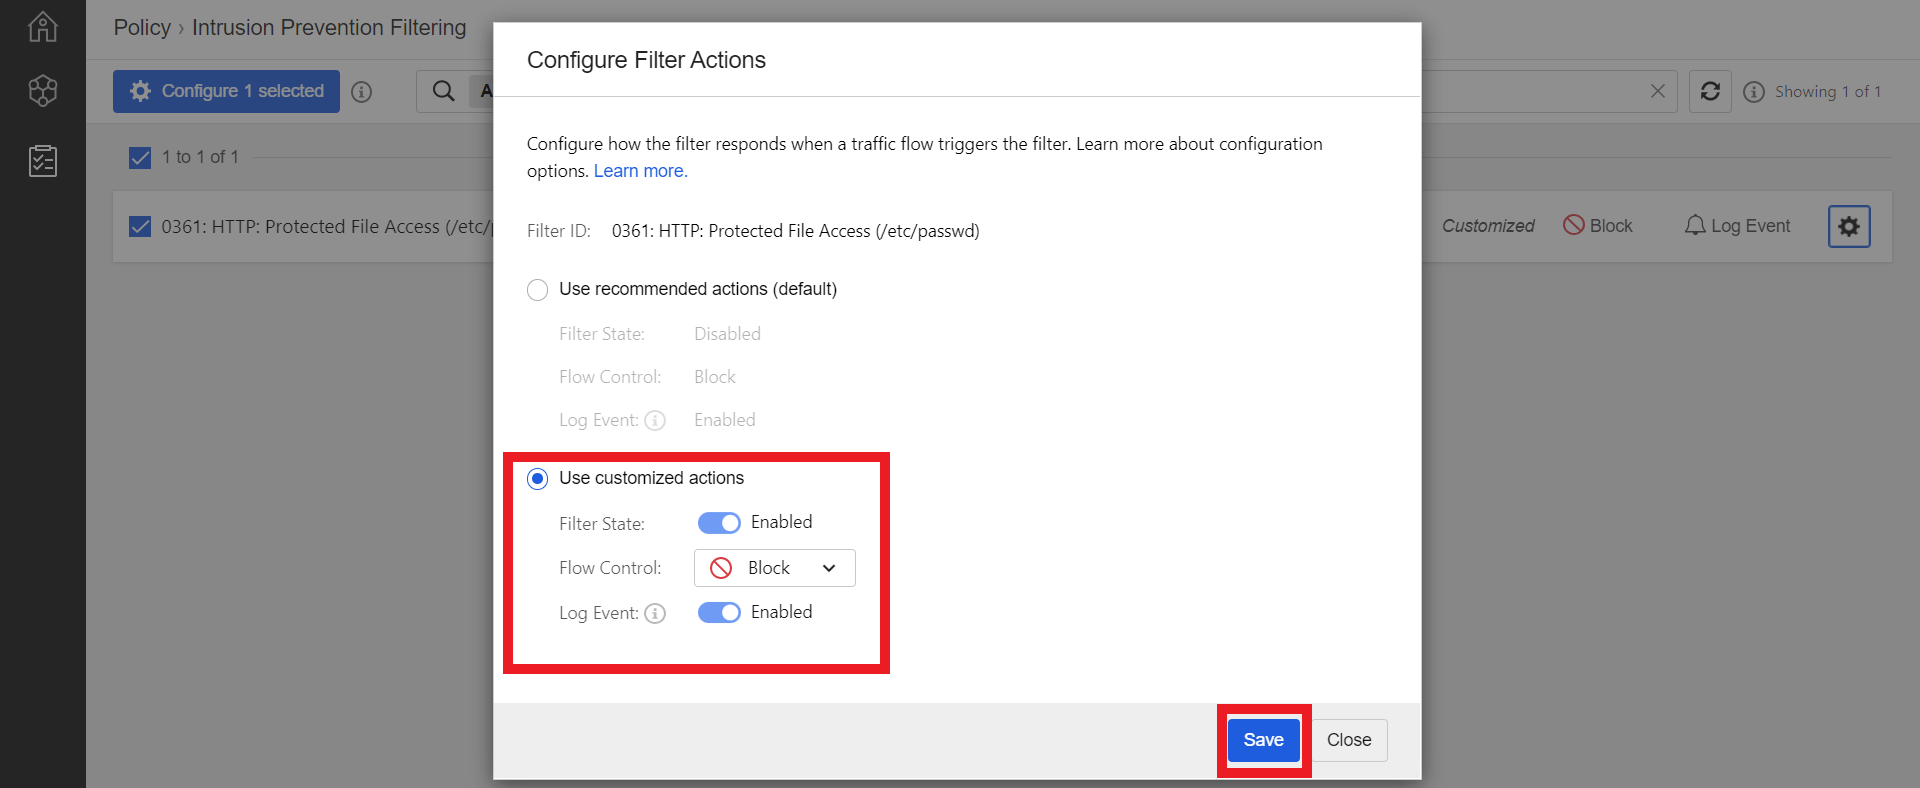This screenshot has width=1920, height=788.
Task: Click info icon beside Showing 1 of 1
Action: (x=1754, y=92)
